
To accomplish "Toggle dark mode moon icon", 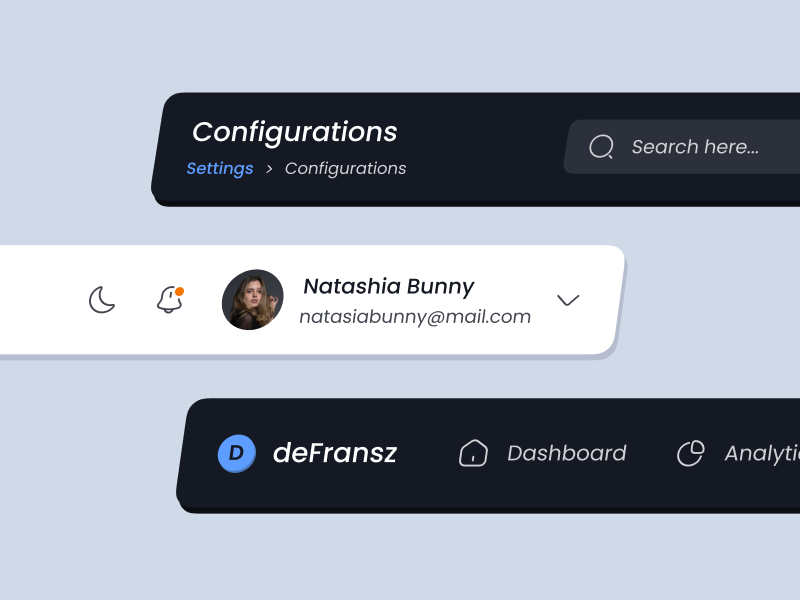I will click(x=102, y=300).
